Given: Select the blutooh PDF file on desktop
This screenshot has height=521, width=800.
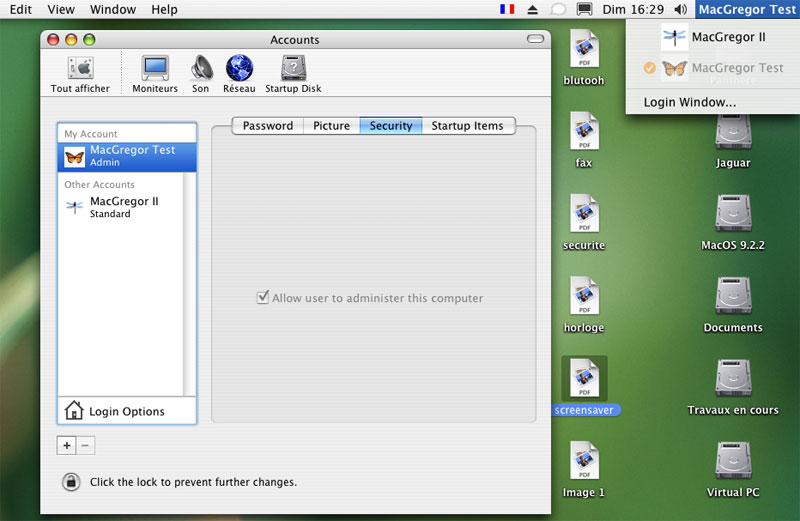Looking at the screenshot, I should (x=584, y=48).
